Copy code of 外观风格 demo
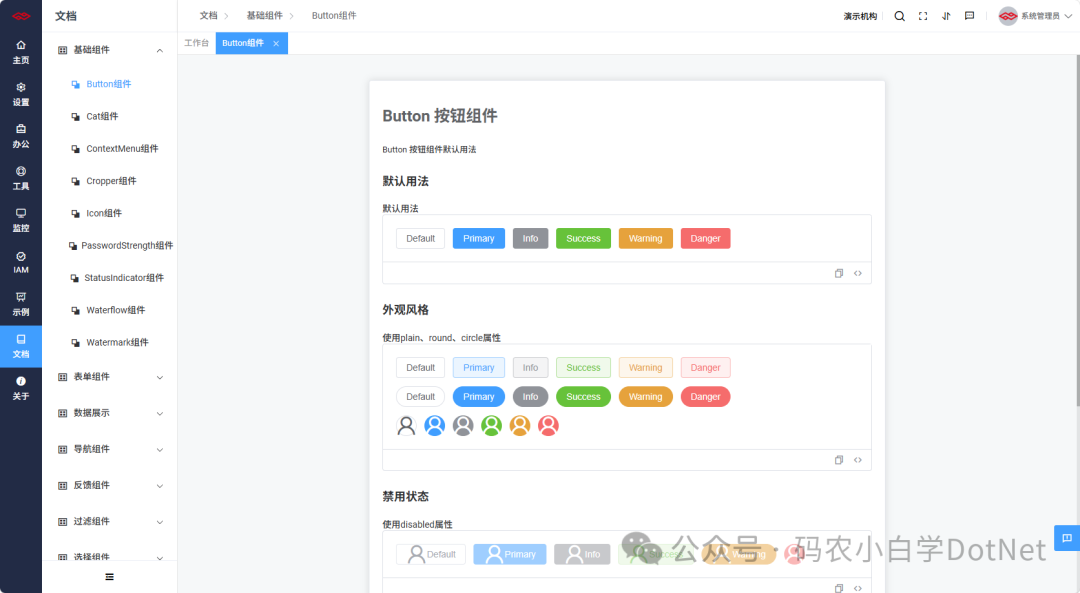Screen dimensions: 1080x593 [839, 460]
